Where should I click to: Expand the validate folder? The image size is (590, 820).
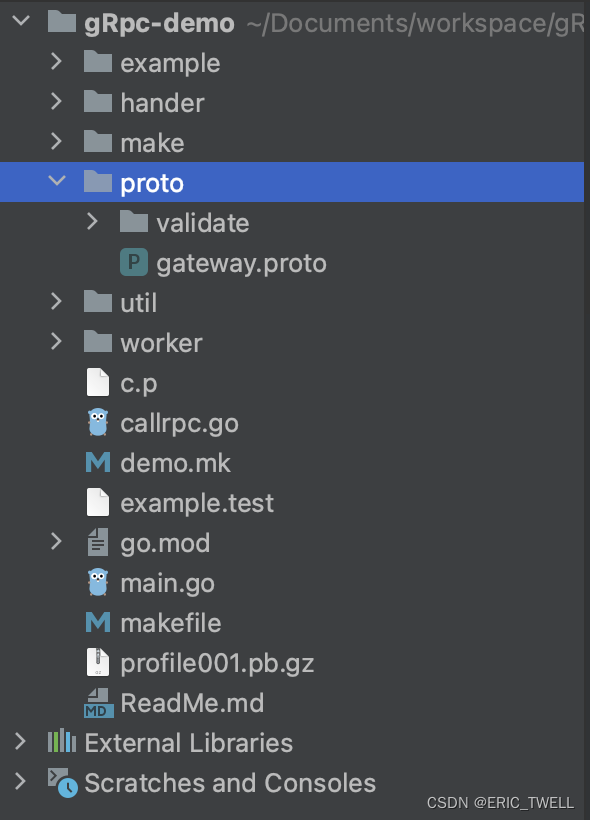point(92,221)
